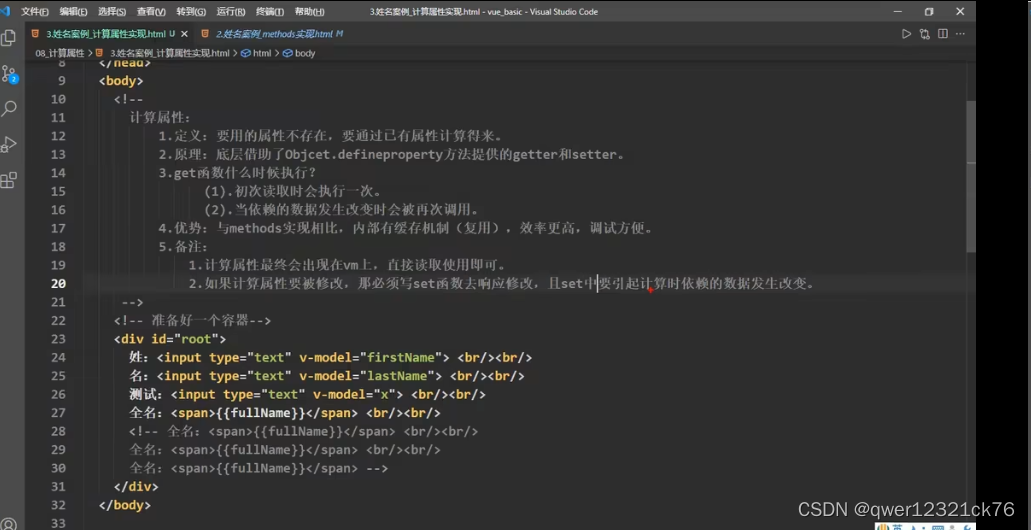The image size is (1031, 530).
Task: Open the 终端(T) menu
Action: [x=270, y=12]
